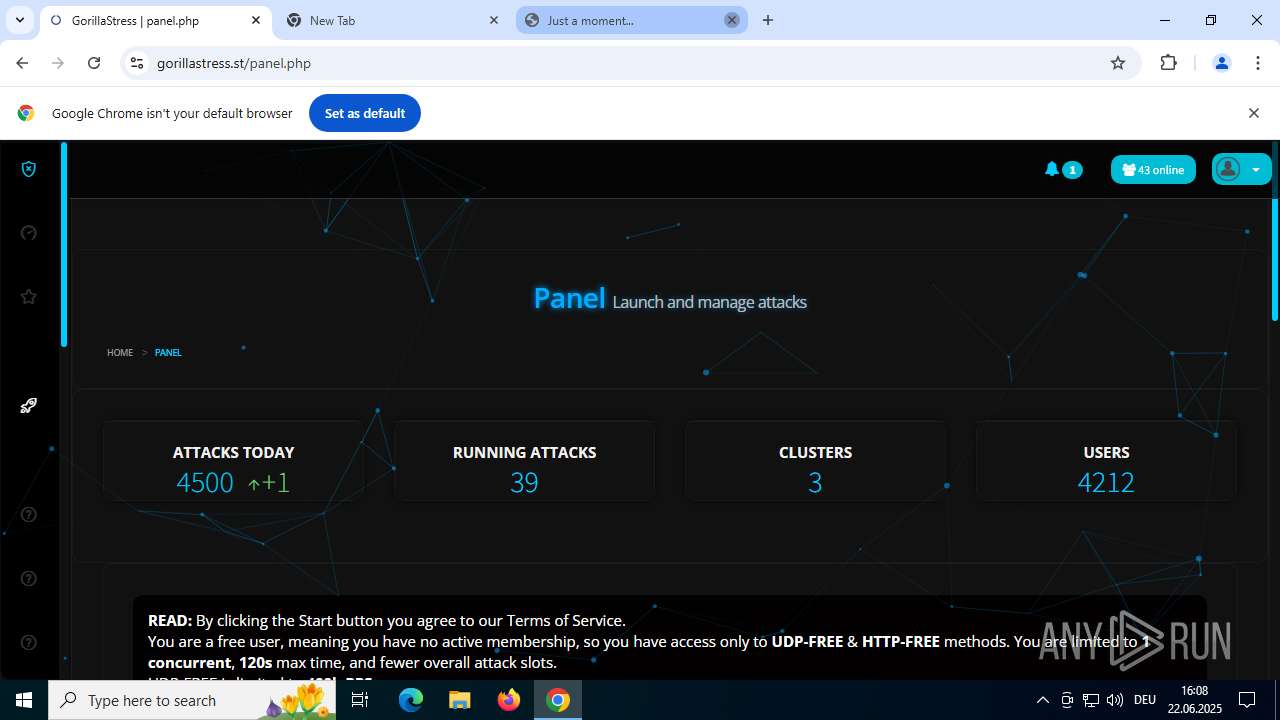Open the Chrome profile icon

point(1221,63)
